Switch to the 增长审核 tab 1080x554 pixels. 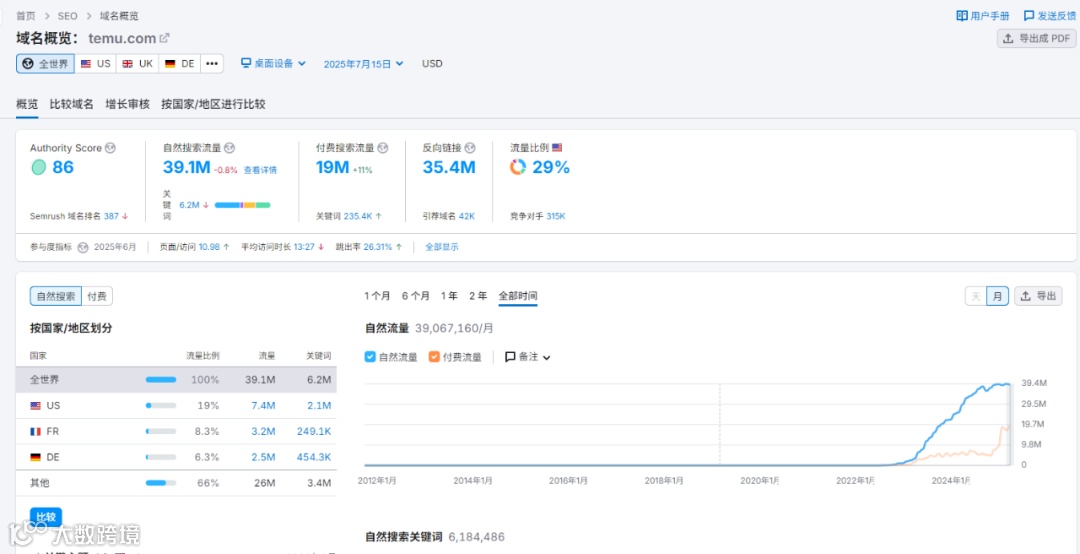point(127,104)
